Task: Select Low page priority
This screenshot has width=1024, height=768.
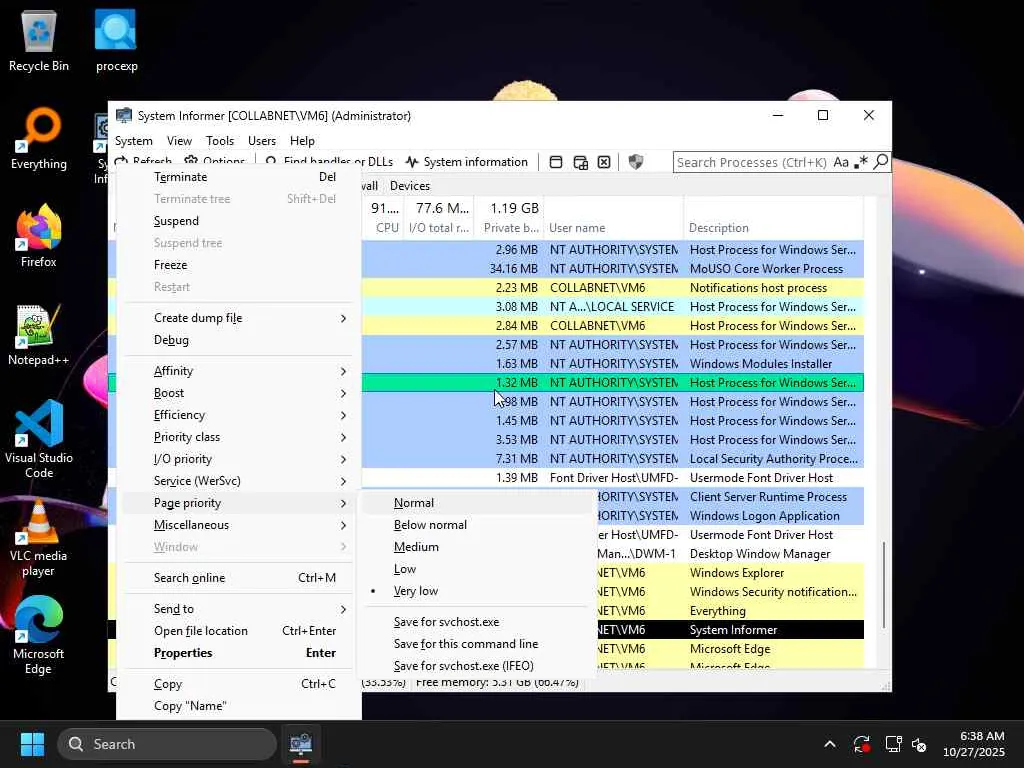Action: click(478, 569)
